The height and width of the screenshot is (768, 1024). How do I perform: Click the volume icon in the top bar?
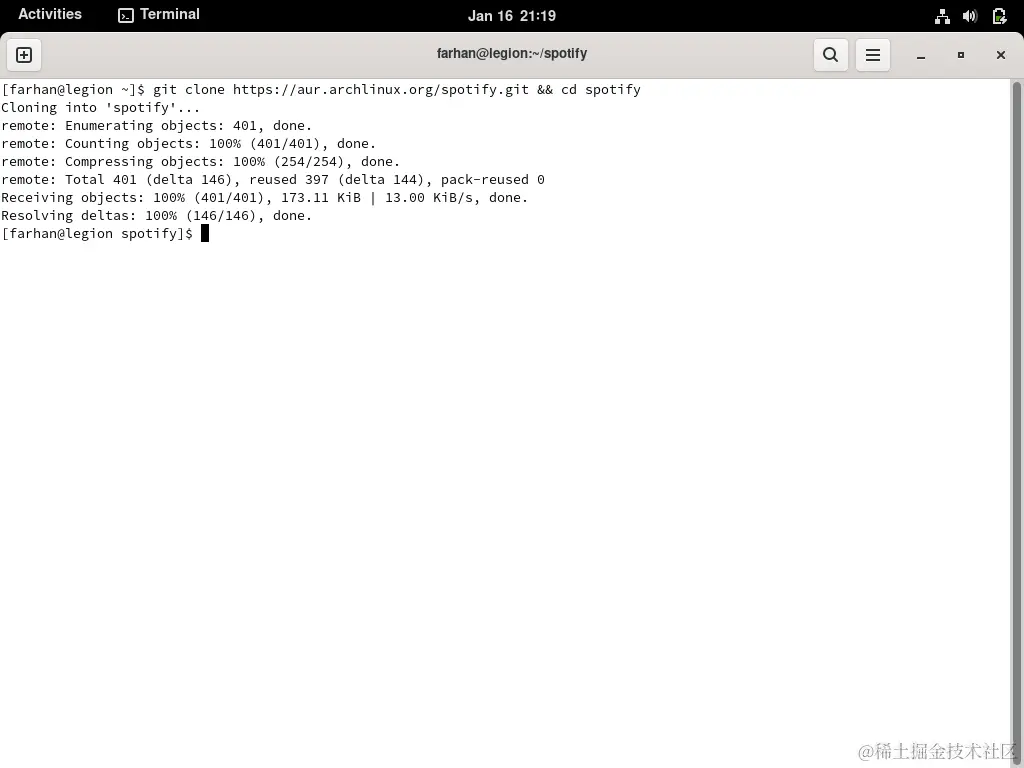pos(970,15)
